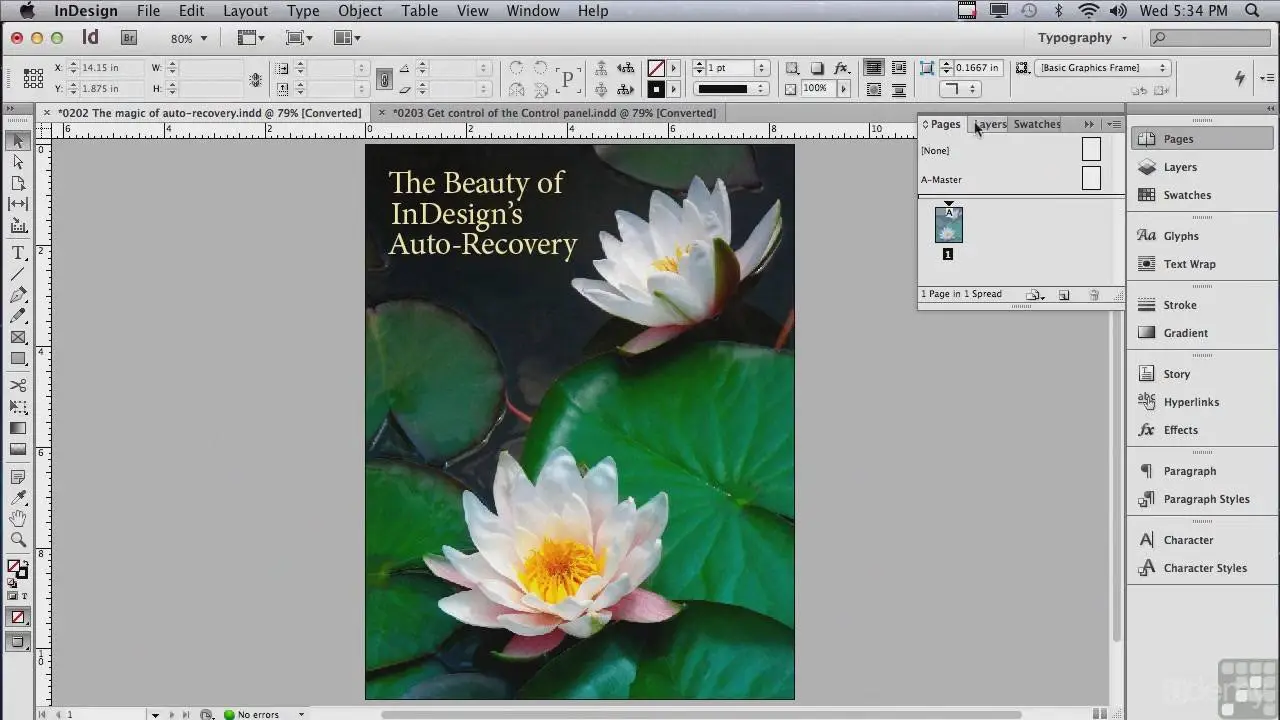Image resolution: width=1280 pixels, height=720 pixels.
Task: Expand the Basic Graphics Frame style dropdown
Action: coord(1104,68)
